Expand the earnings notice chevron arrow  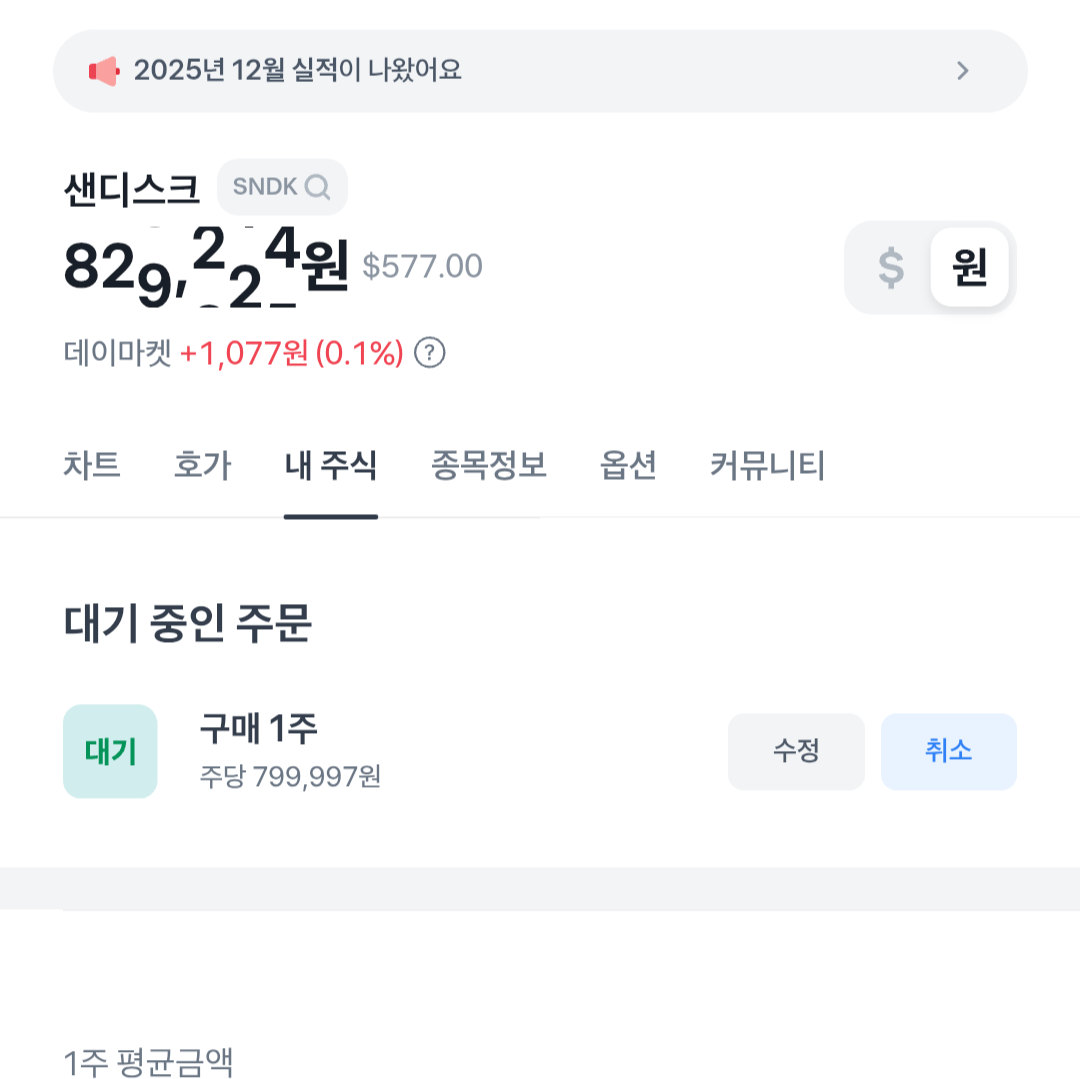tap(963, 71)
